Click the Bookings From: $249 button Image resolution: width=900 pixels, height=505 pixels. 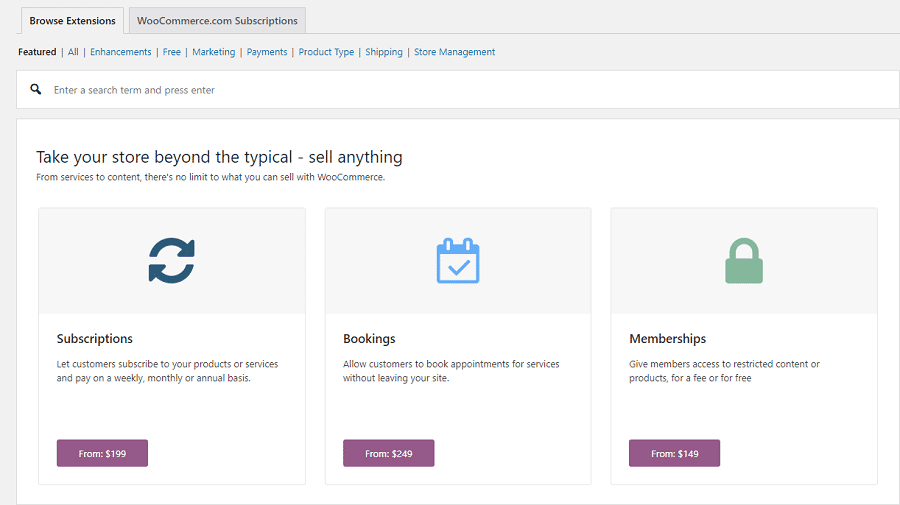click(388, 453)
